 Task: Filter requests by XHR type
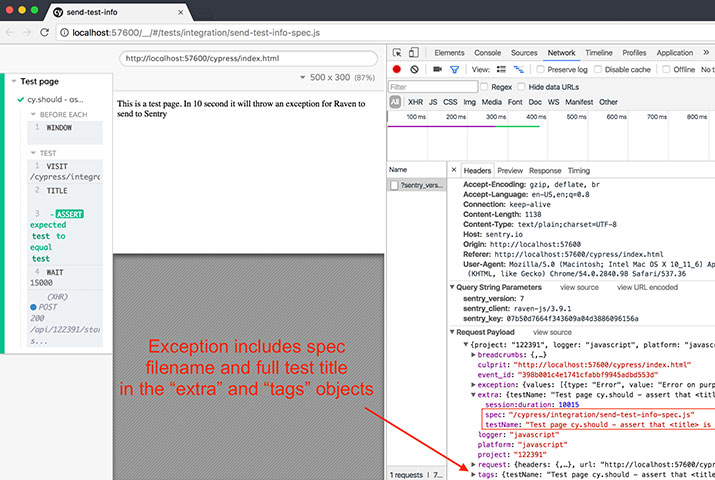coord(415,102)
